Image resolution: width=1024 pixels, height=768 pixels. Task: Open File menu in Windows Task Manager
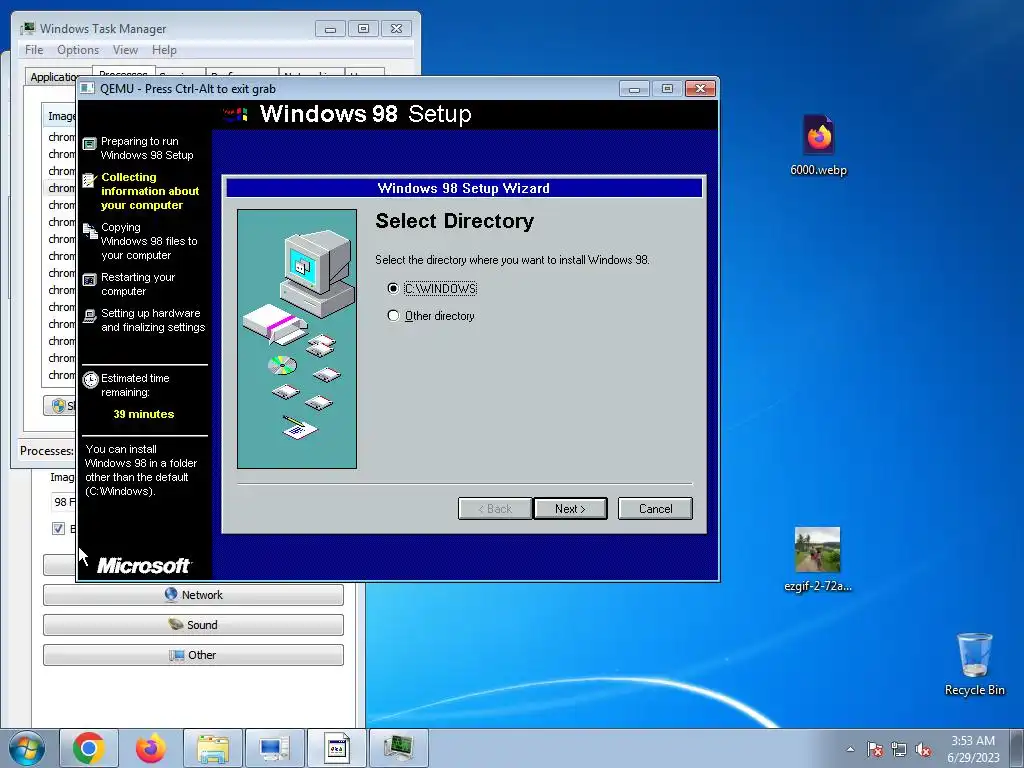pos(34,50)
